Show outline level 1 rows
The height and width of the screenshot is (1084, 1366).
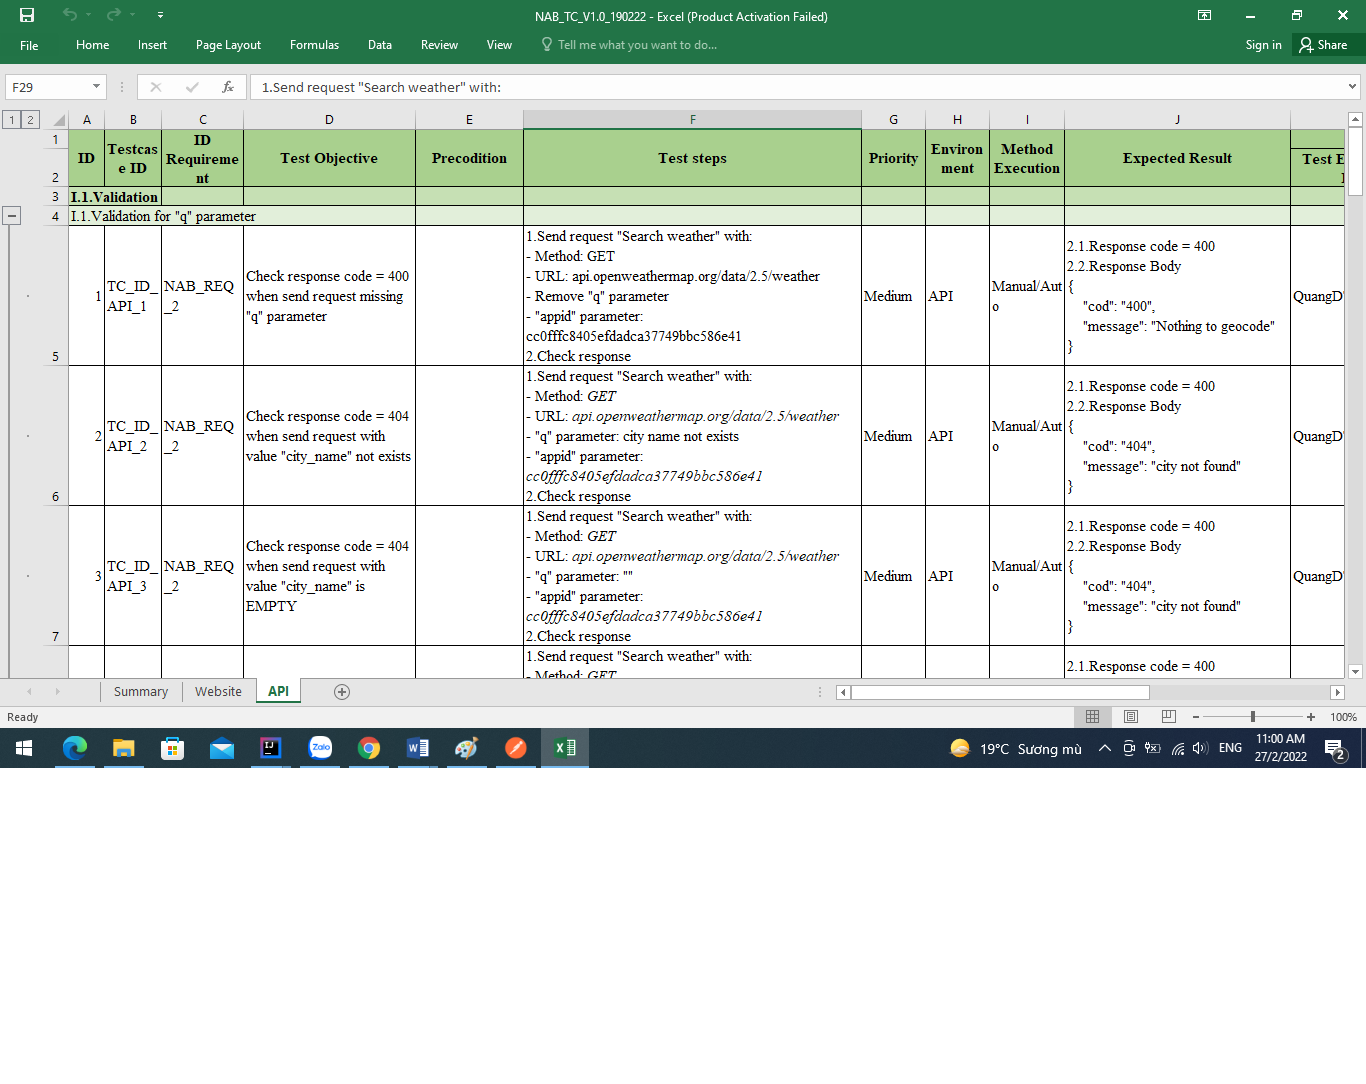click(12, 120)
